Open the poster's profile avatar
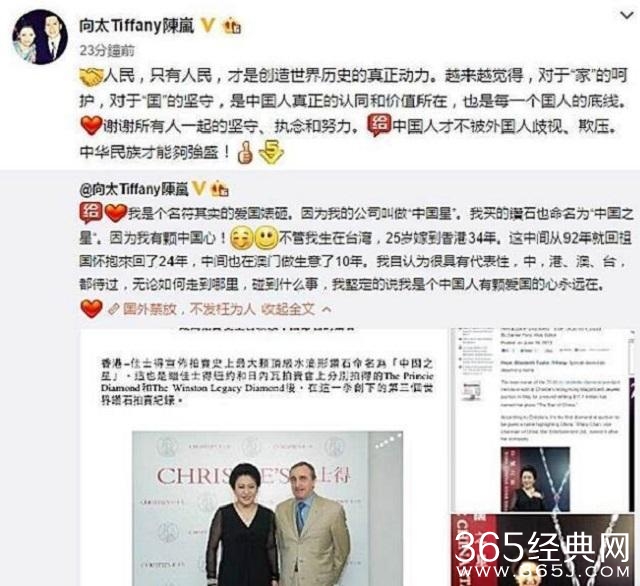The image size is (640, 586). tap(40, 37)
